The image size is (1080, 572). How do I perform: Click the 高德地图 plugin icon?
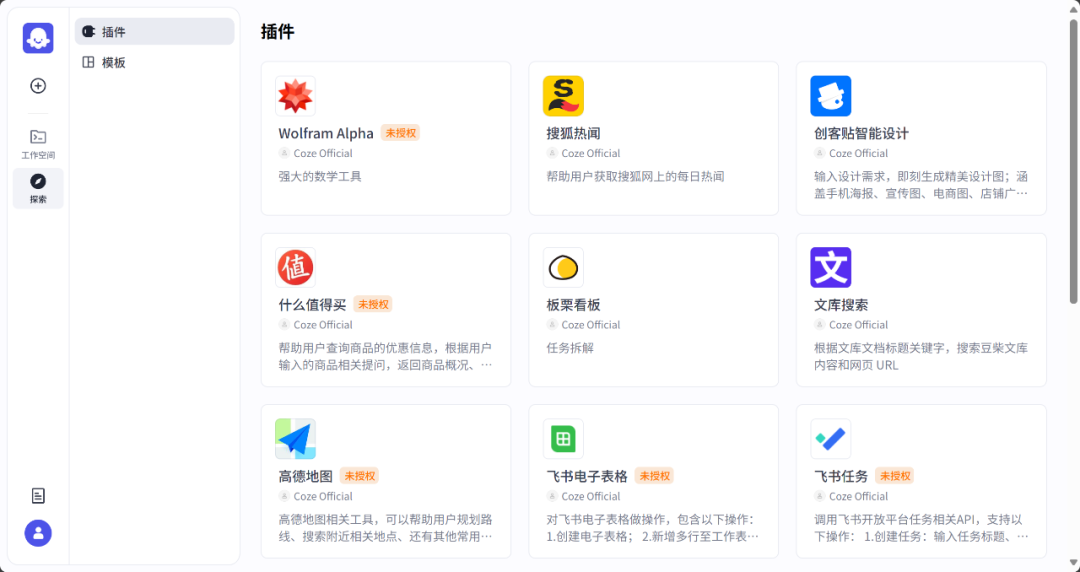[x=295, y=439]
